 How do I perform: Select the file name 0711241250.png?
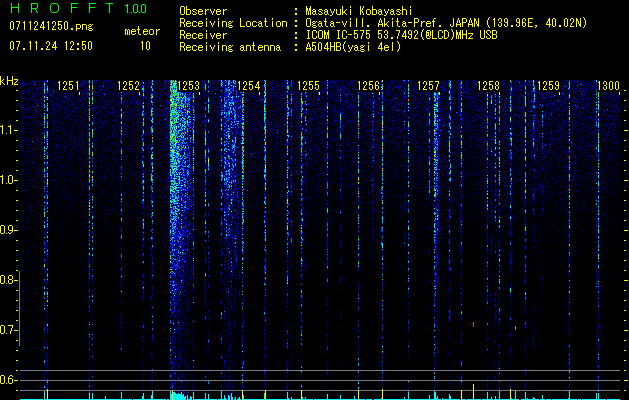pos(51,26)
